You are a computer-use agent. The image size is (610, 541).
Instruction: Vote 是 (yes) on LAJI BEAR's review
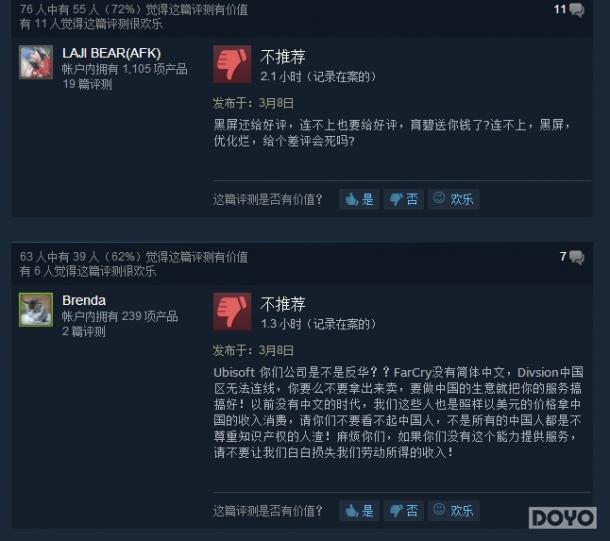pos(359,199)
